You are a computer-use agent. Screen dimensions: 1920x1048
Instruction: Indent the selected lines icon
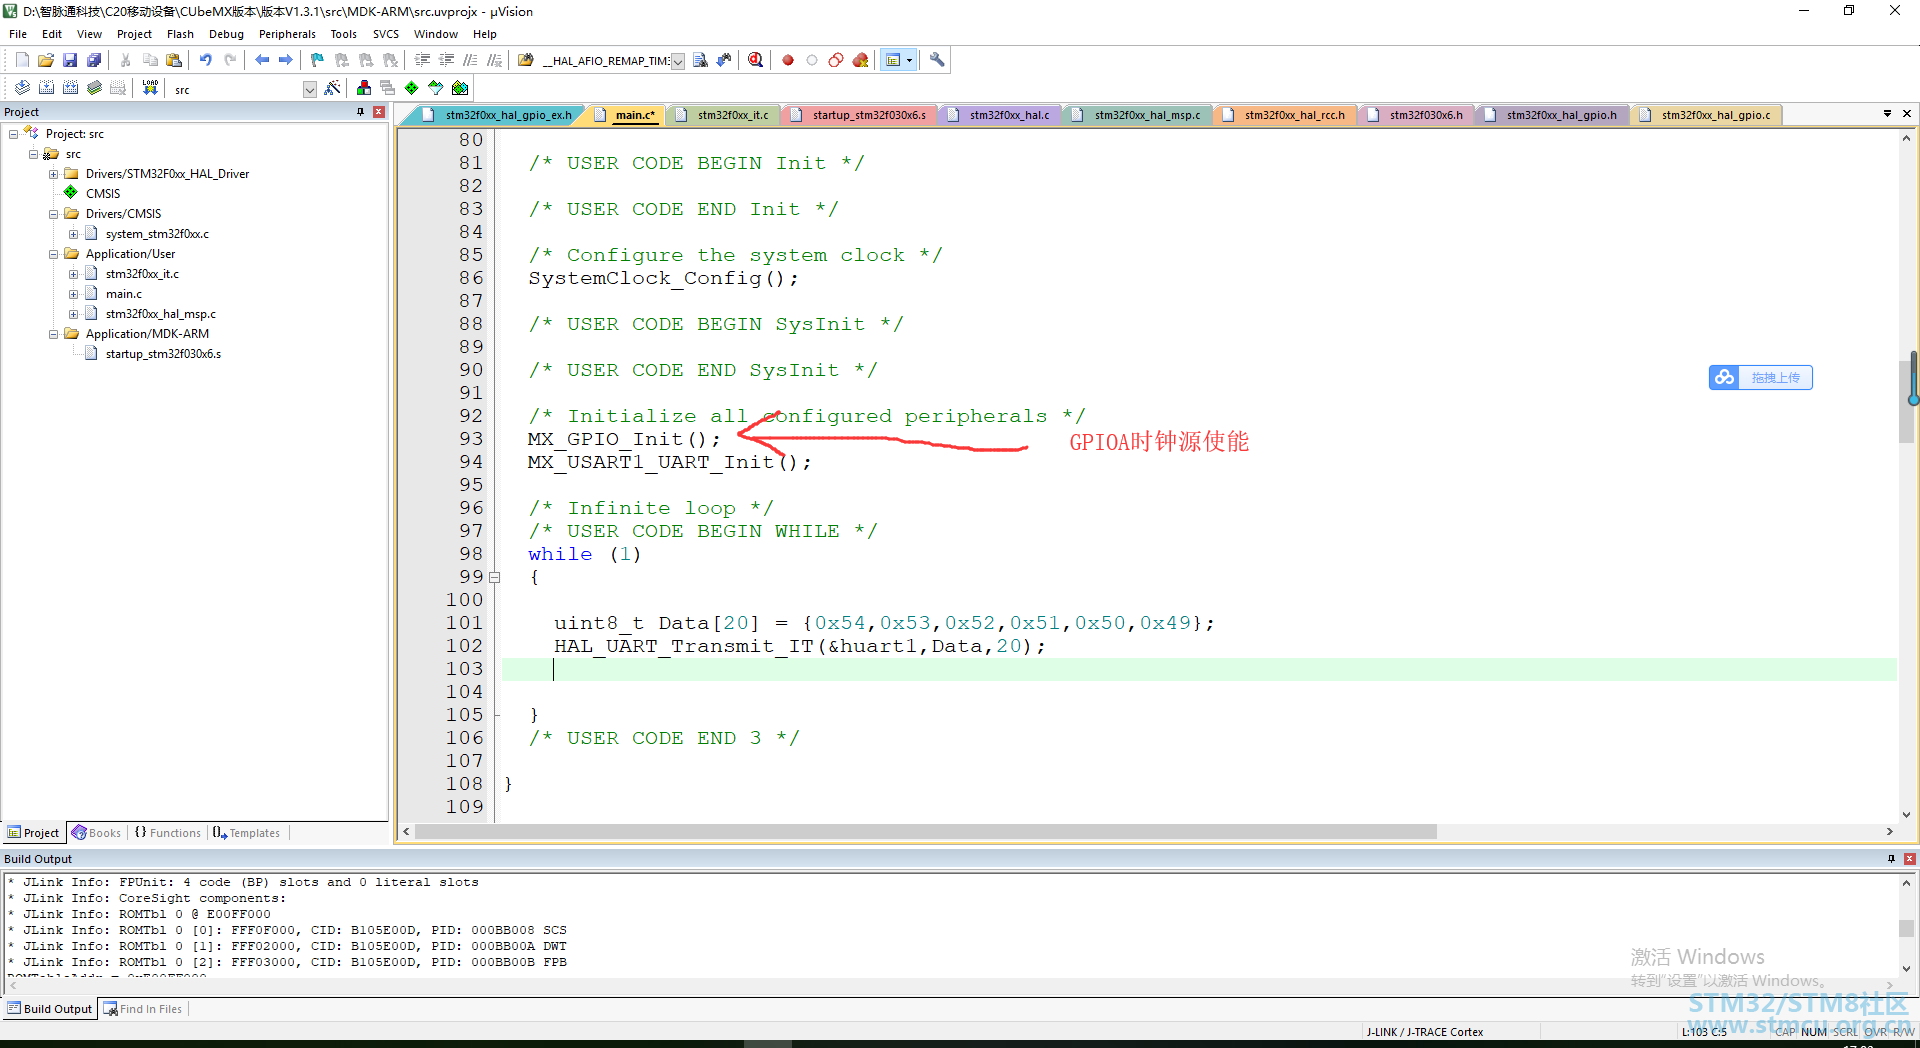pos(423,60)
